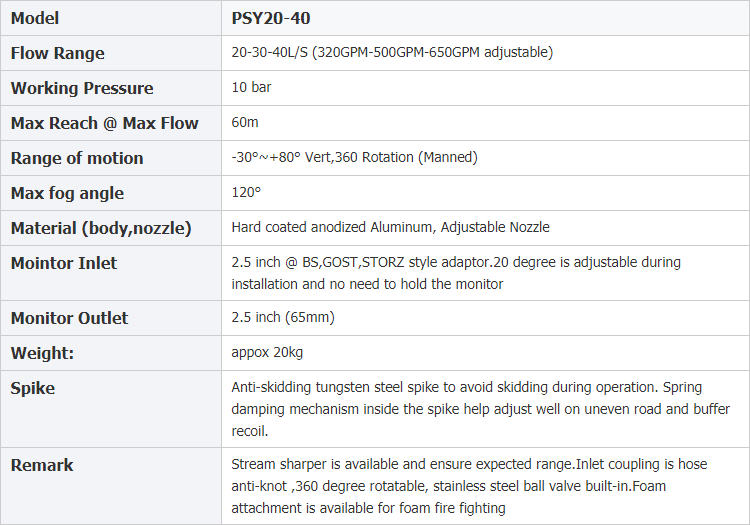Select the "120°" fog angle value
Viewport: 750px width, 525px height.
[x=246, y=192]
